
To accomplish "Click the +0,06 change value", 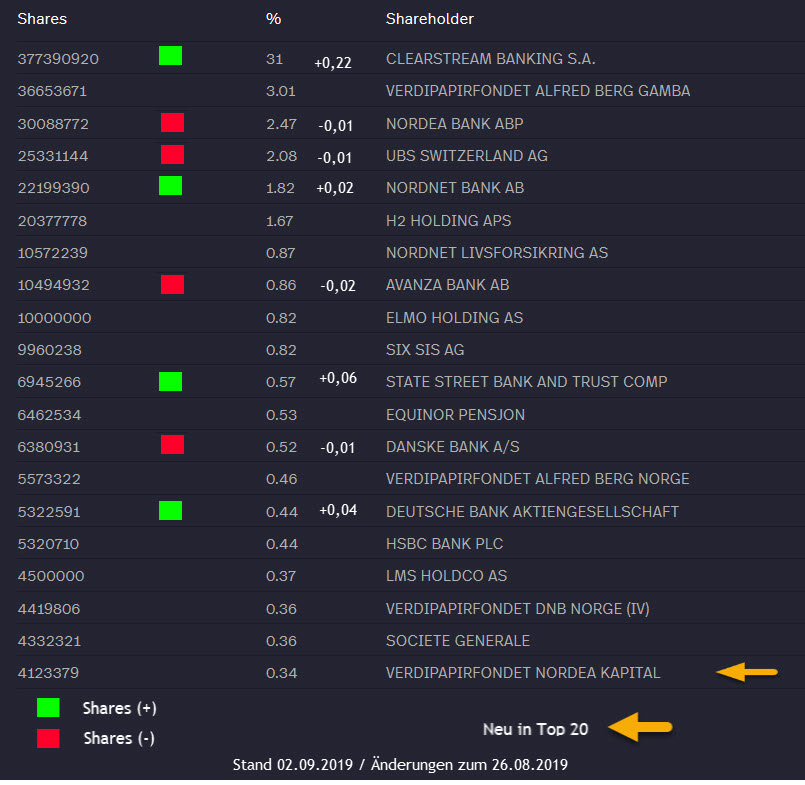I will (338, 378).
